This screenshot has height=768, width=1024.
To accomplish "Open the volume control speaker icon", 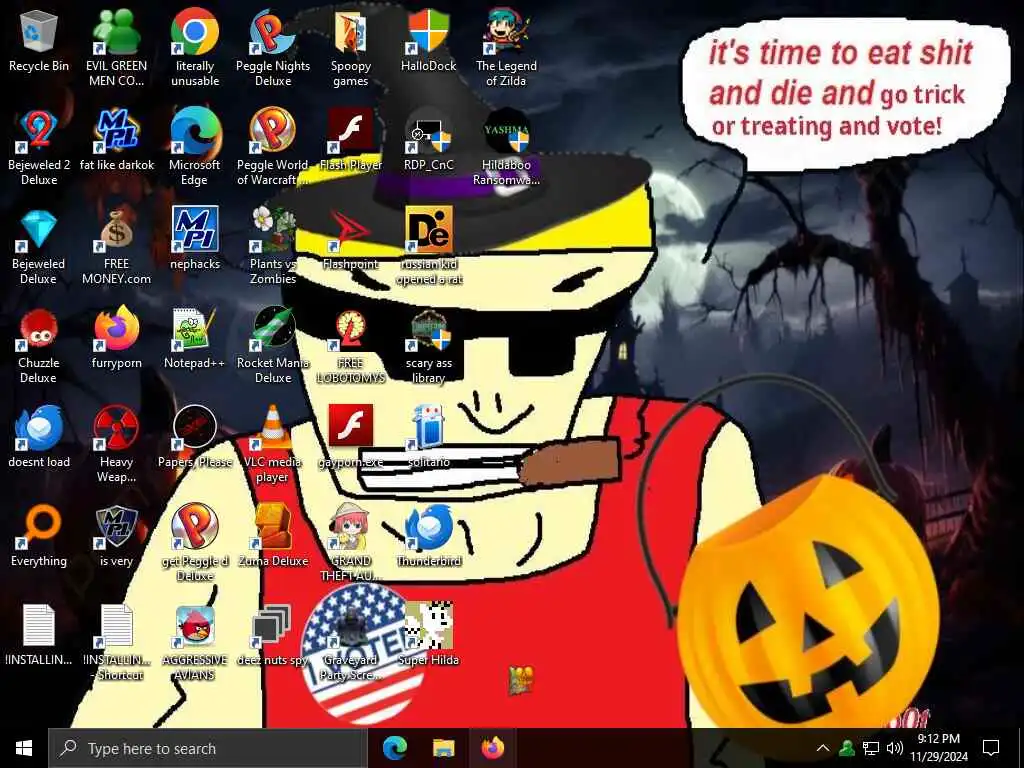I will tap(895, 748).
